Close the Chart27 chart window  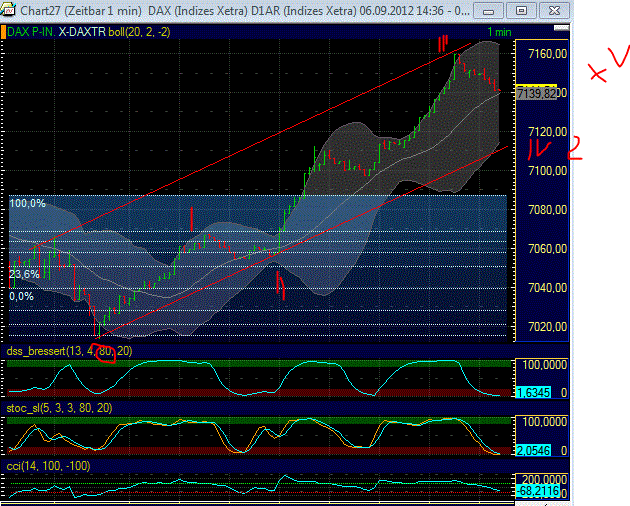(x=554, y=11)
